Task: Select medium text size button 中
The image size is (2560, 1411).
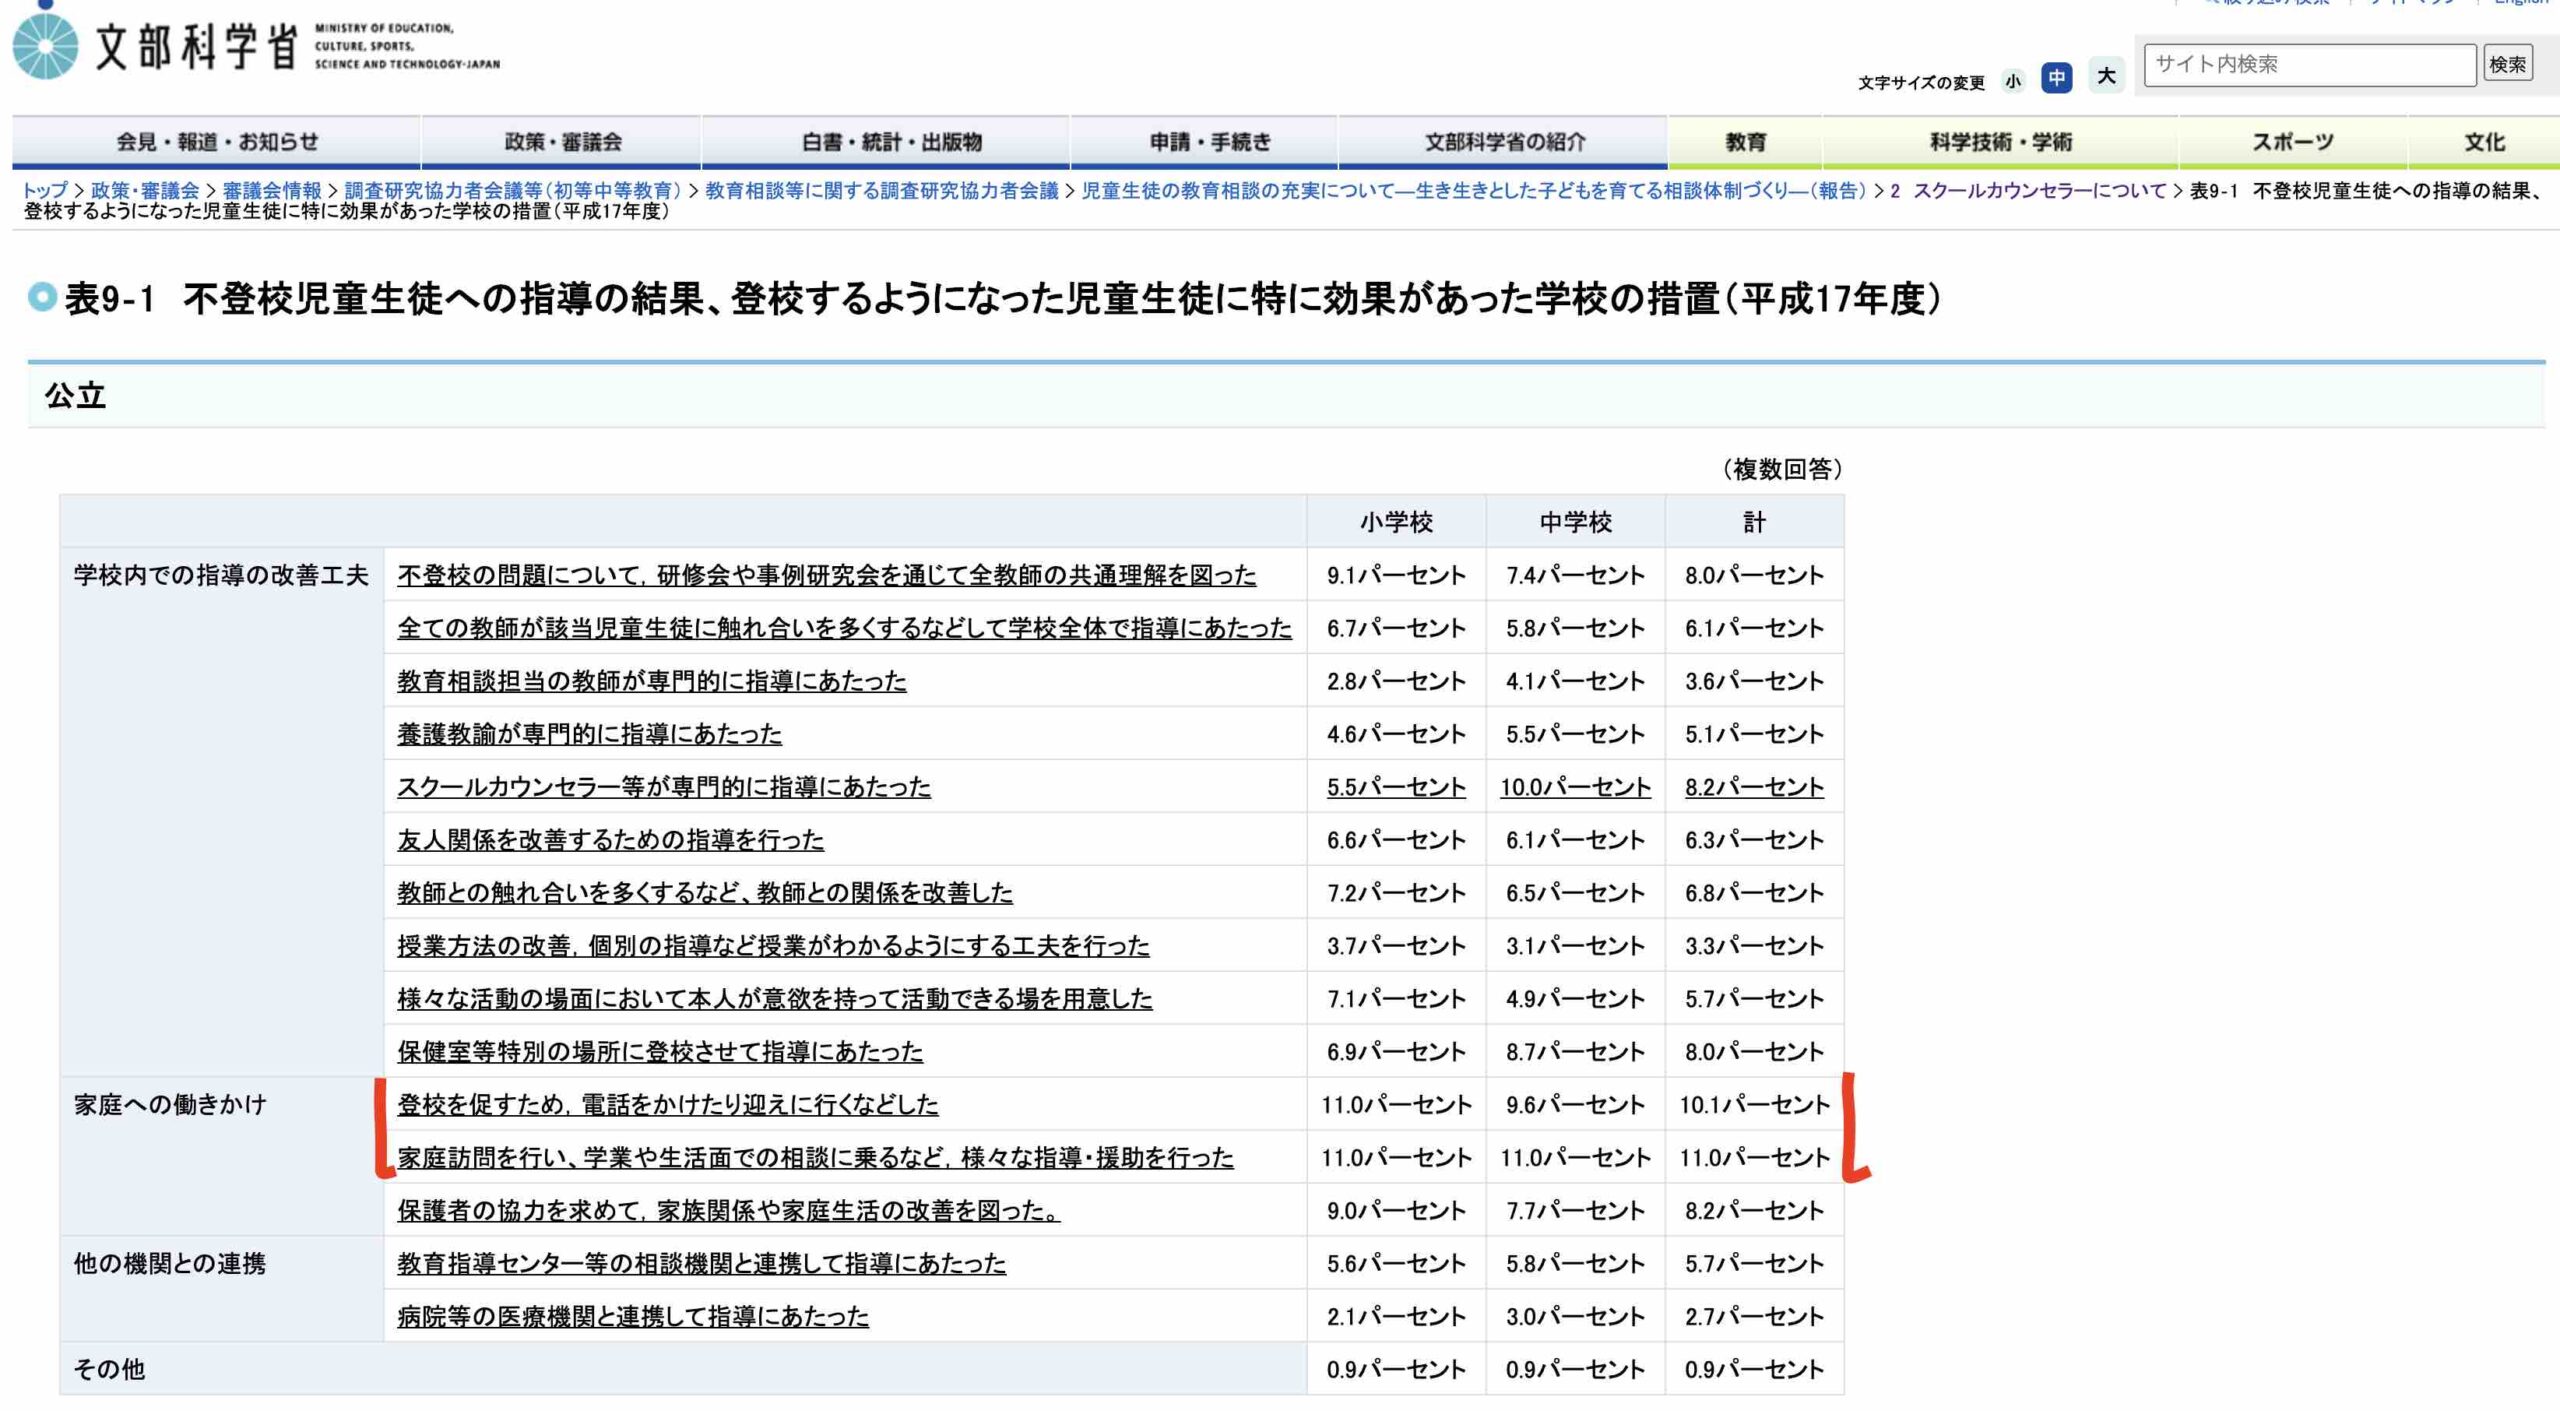Action: pos(2056,78)
